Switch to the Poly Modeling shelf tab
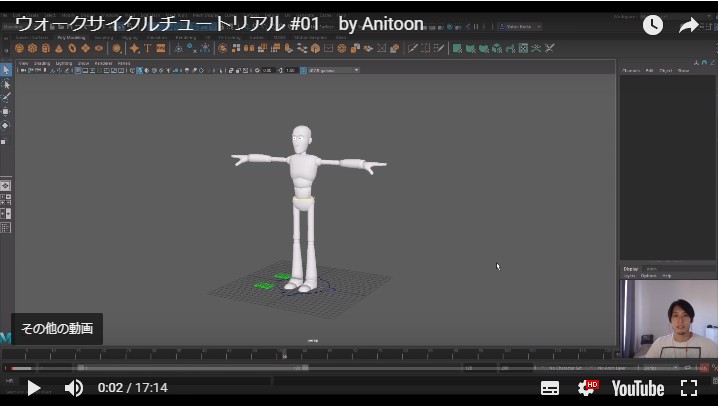Viewport: 718px width, 406px height. 71,38
